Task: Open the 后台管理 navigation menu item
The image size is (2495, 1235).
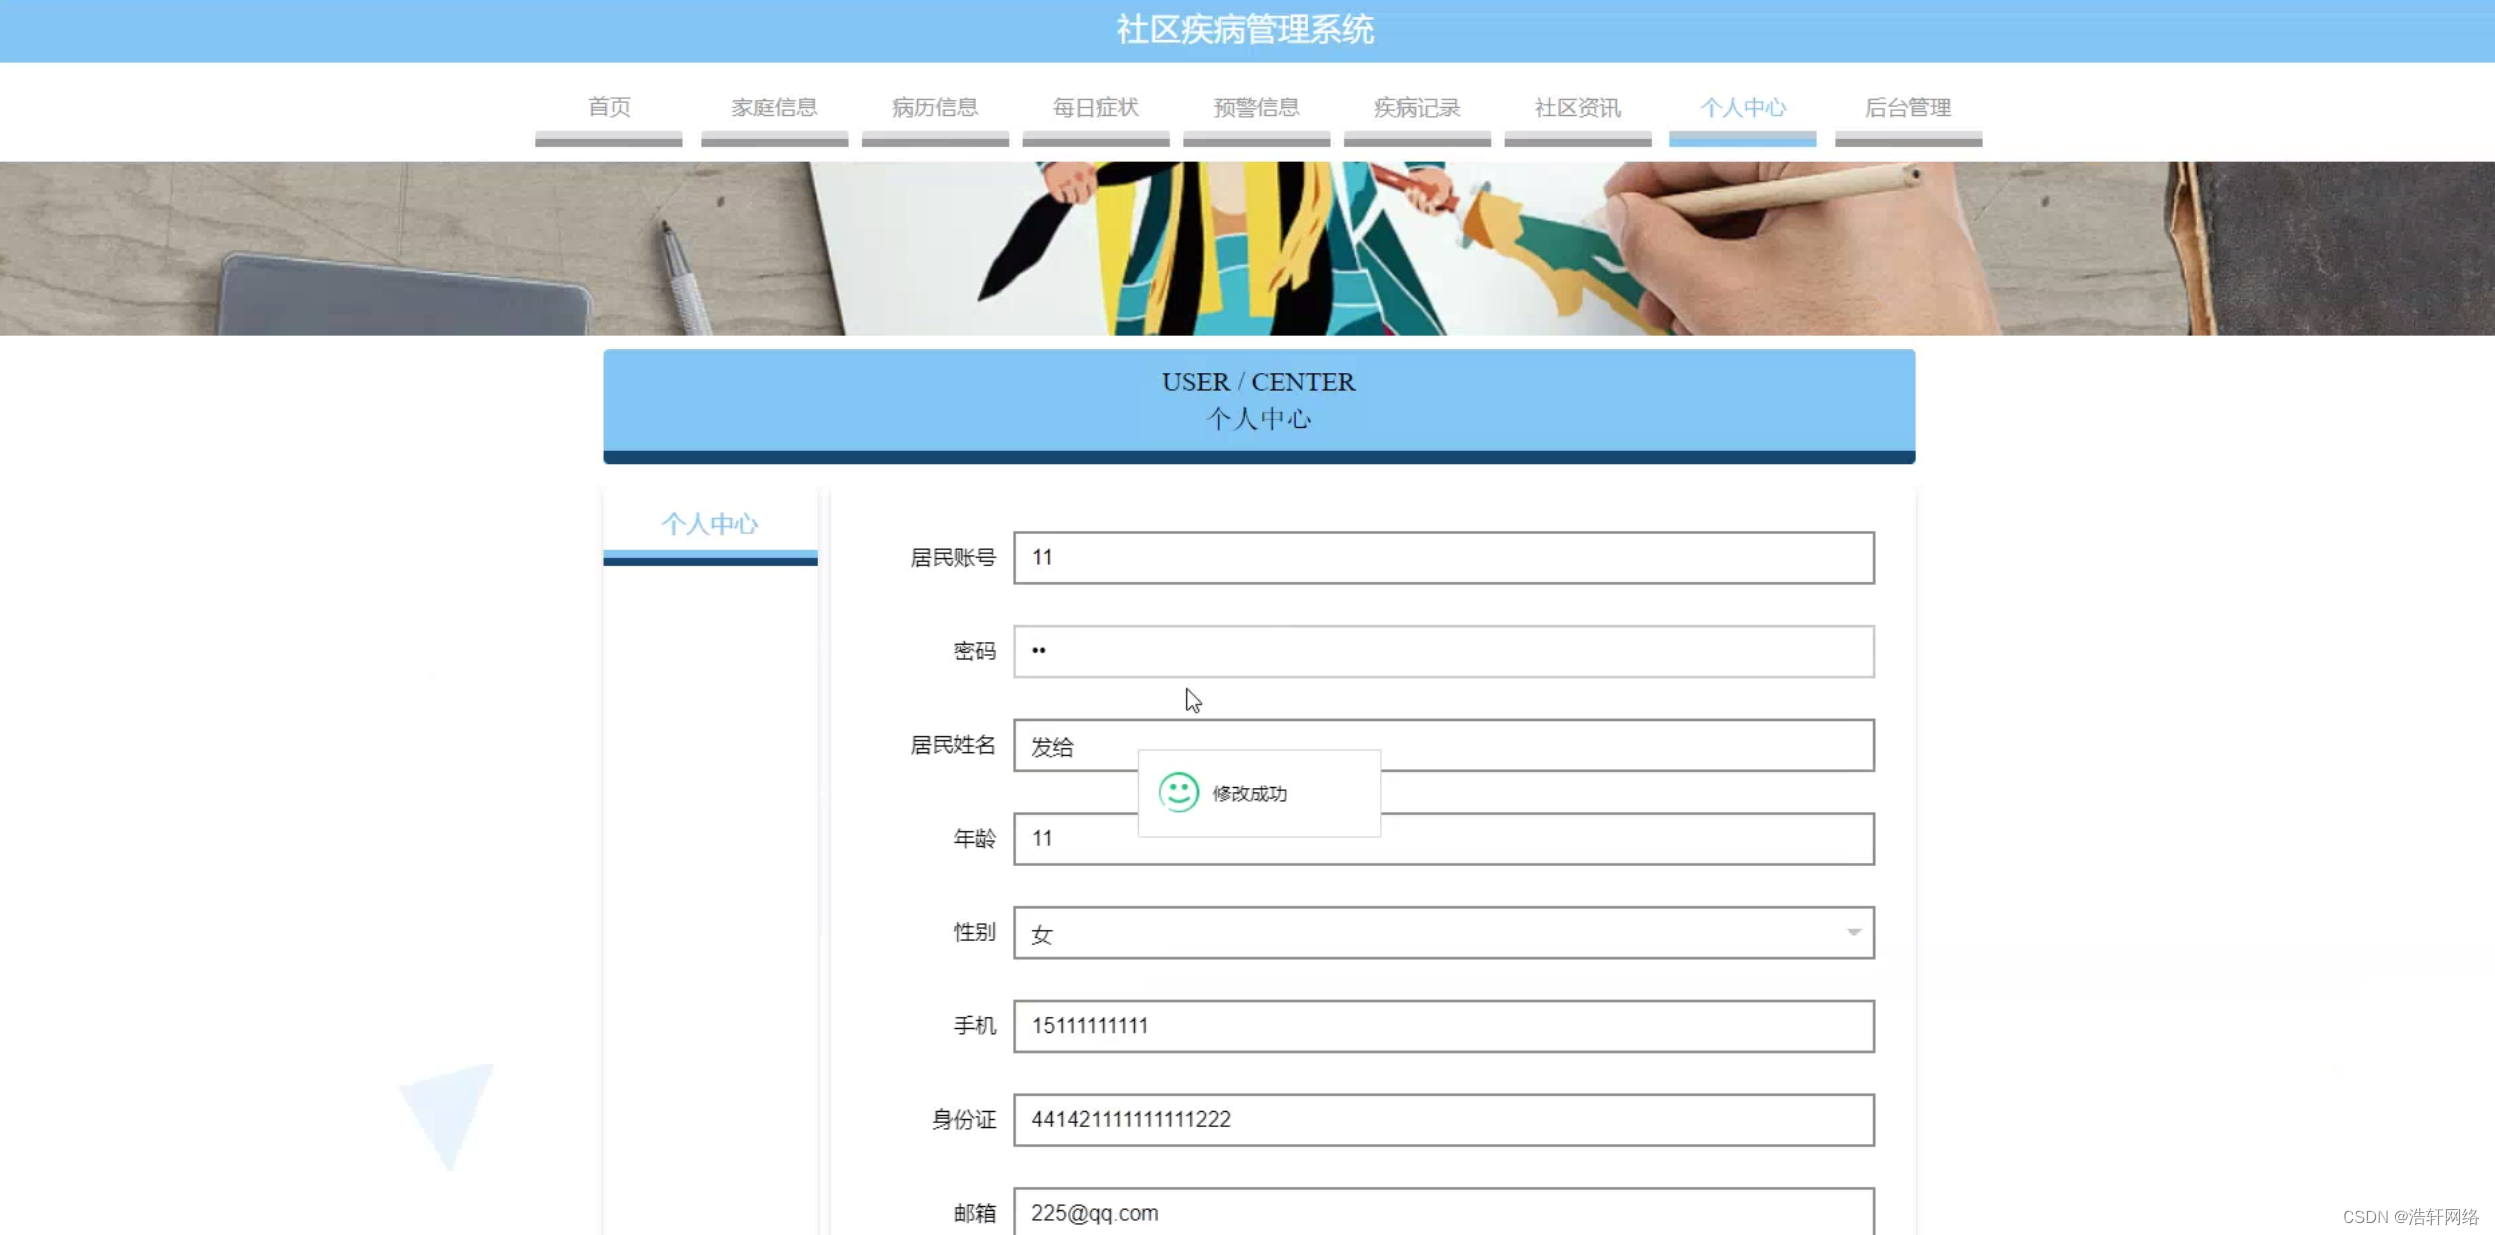Action: coord(1906,107)
